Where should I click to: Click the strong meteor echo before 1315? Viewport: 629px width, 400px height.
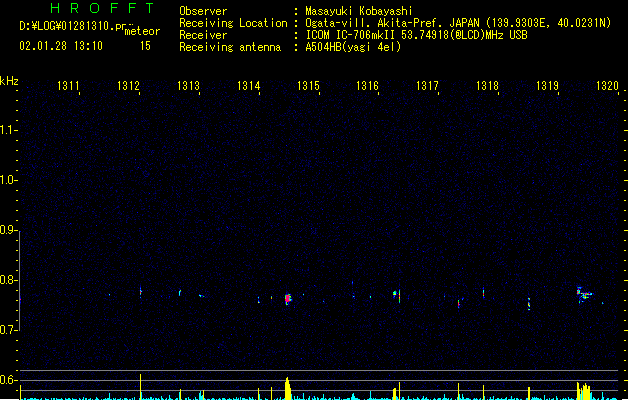pos(288,299)
